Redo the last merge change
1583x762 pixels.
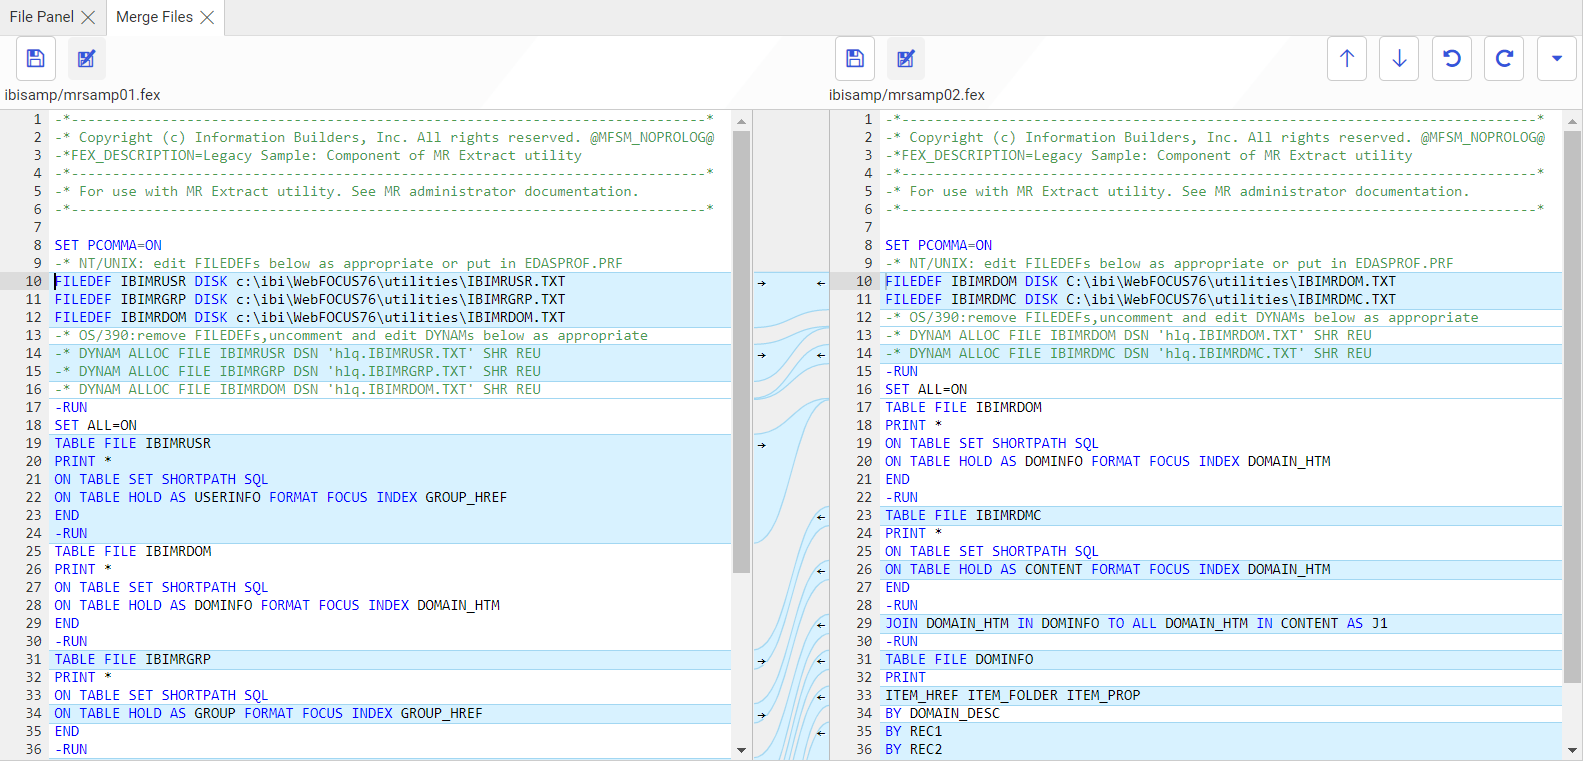point(1504,59)
